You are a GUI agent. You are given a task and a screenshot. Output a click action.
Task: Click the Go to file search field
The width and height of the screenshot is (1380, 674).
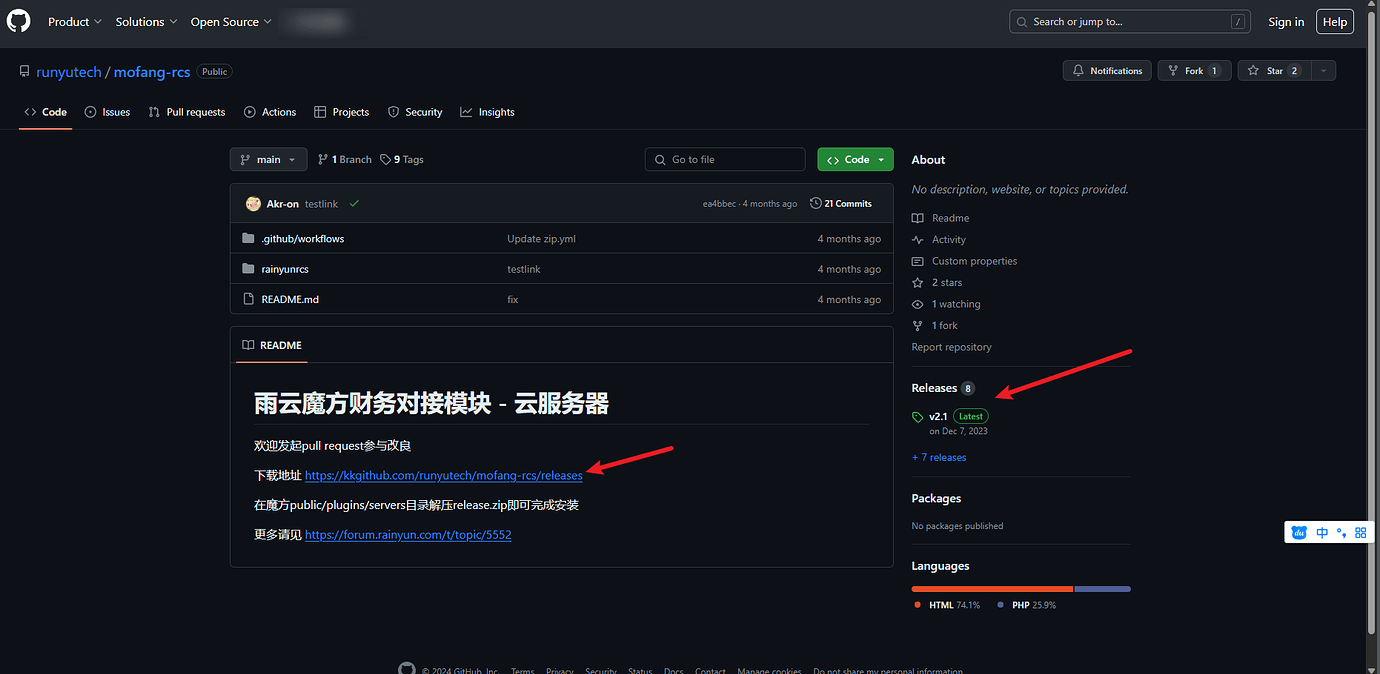click(x=724, y=159)
